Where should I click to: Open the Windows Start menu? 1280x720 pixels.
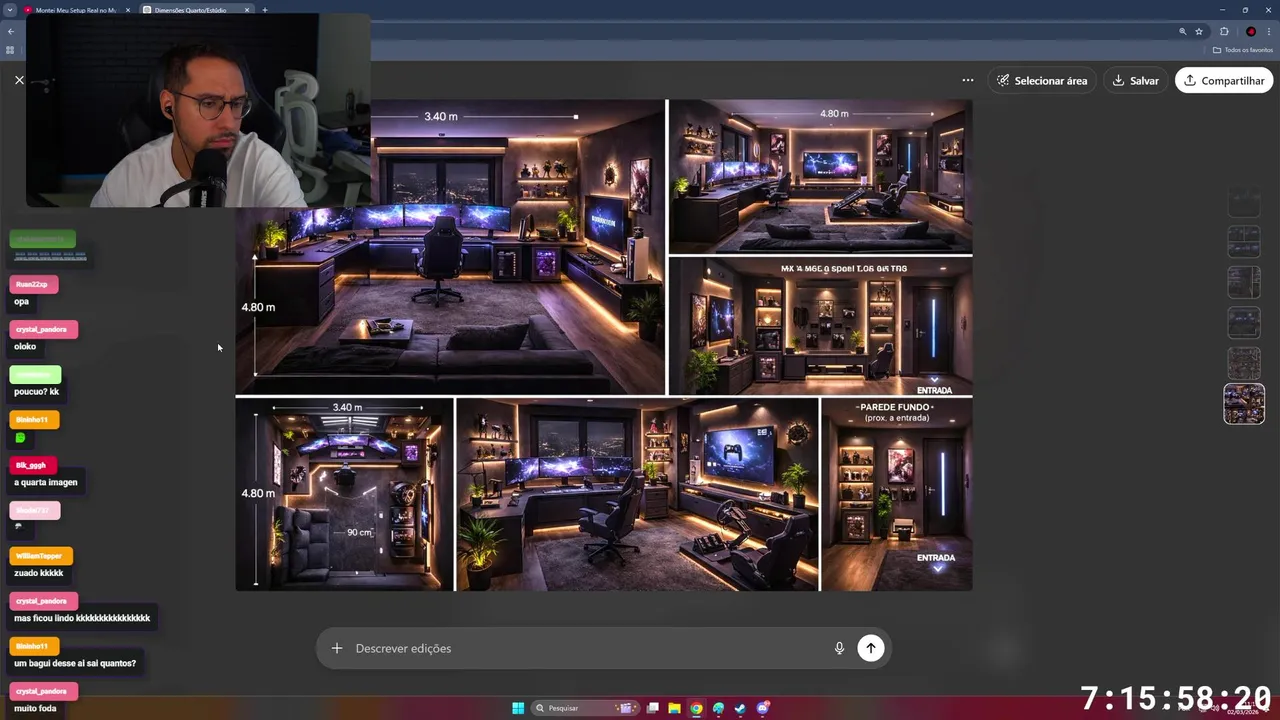pos(518,708)
